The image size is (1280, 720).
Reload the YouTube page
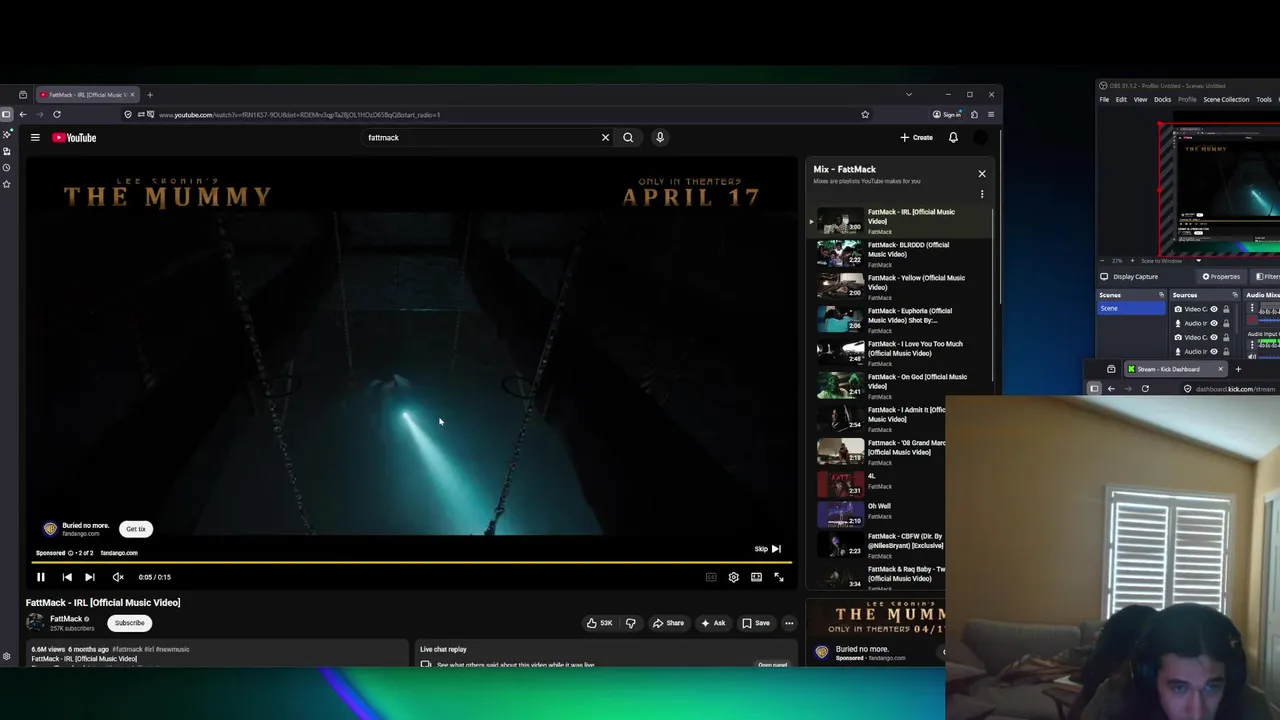click(57, 115)
